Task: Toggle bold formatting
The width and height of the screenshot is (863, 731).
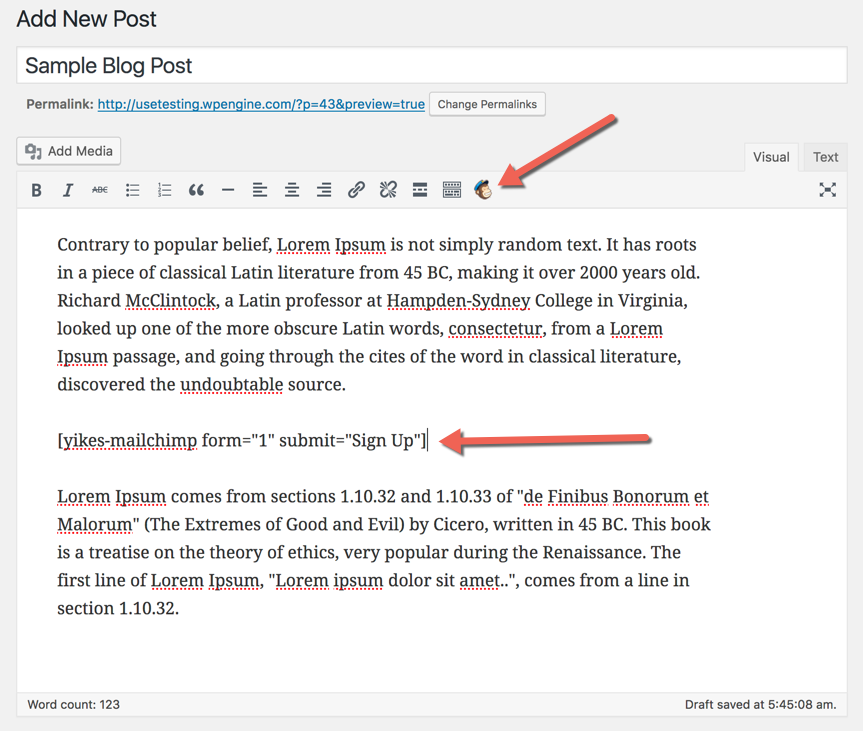Action: coord(36,190)
